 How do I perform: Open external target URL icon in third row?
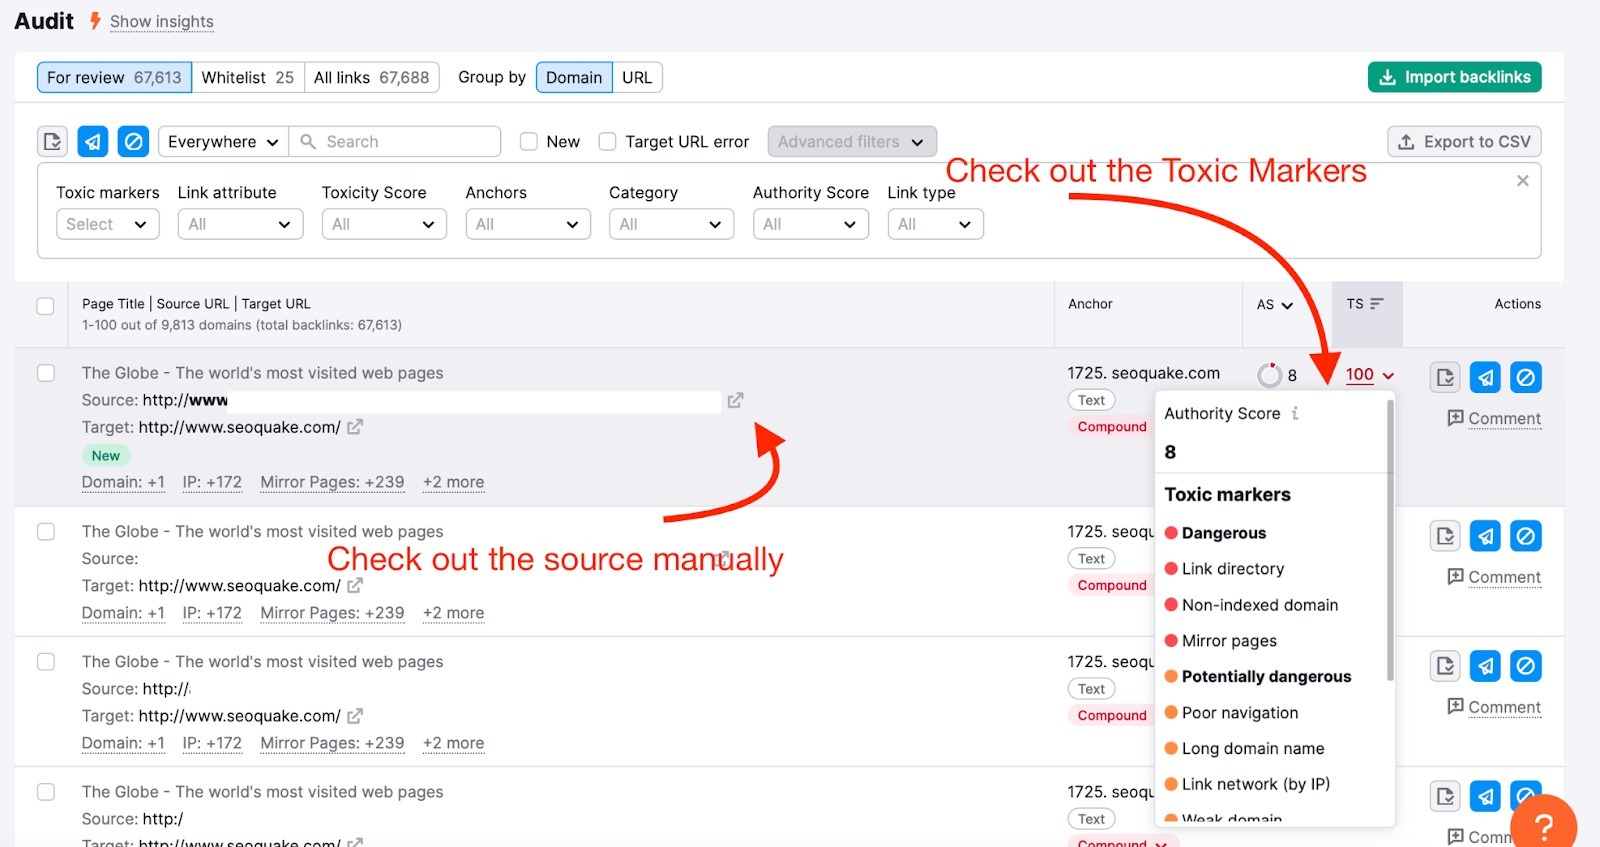tap(355, 716)
